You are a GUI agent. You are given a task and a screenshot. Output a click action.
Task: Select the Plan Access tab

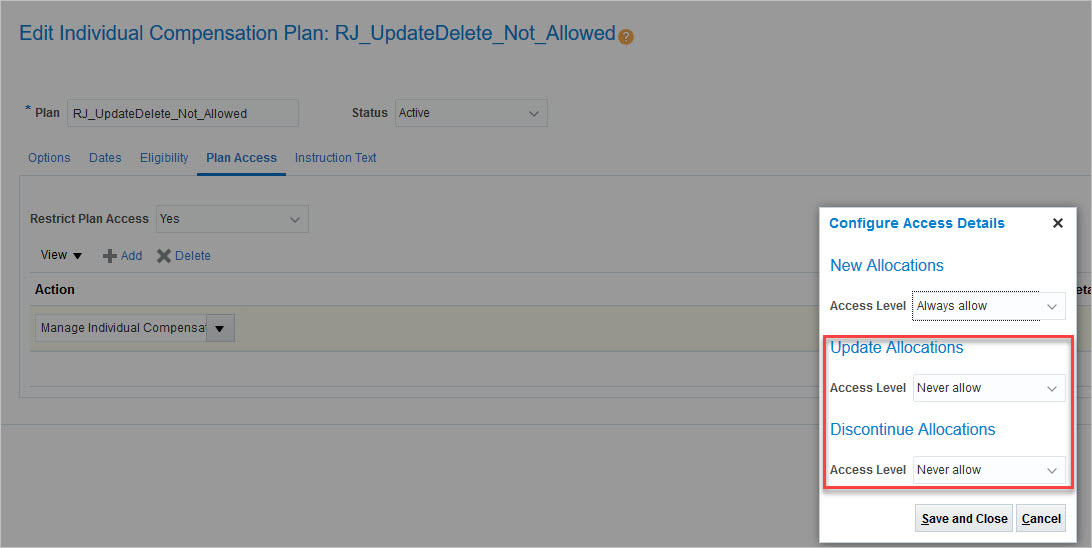click(241, 158)
